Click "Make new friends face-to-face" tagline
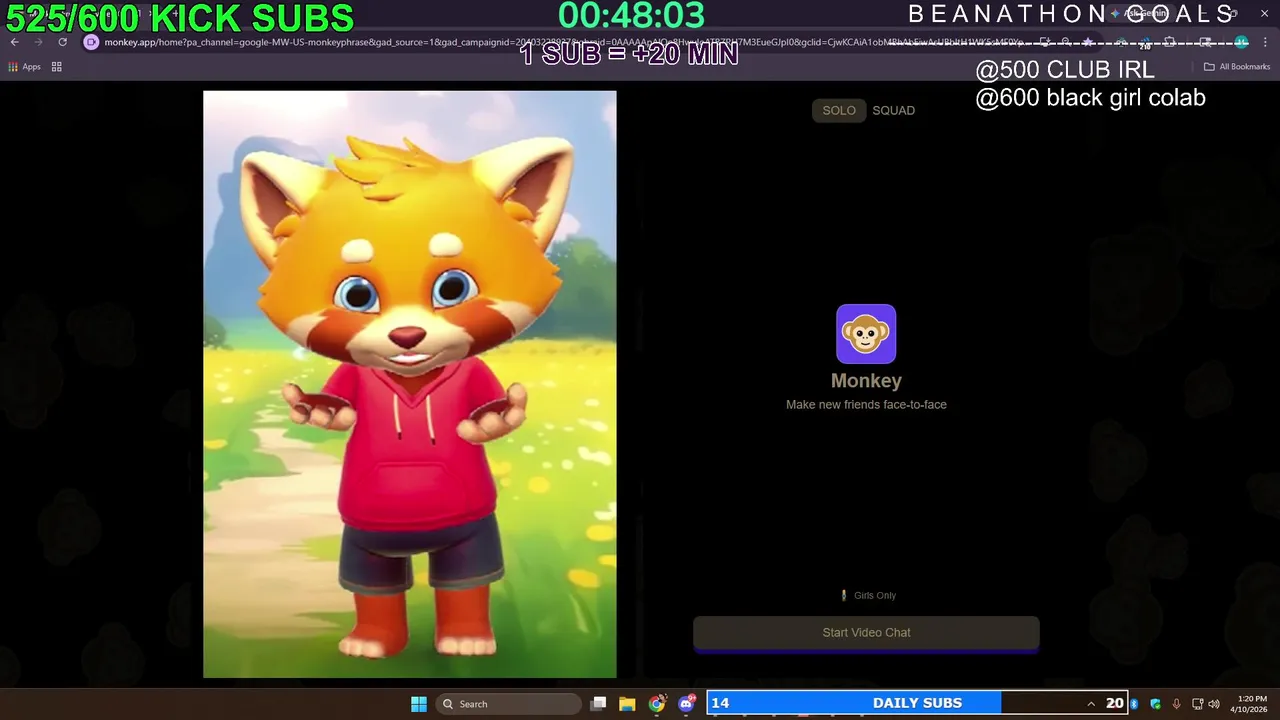Screen dimensions: 1280x720 tap(866, 405)
